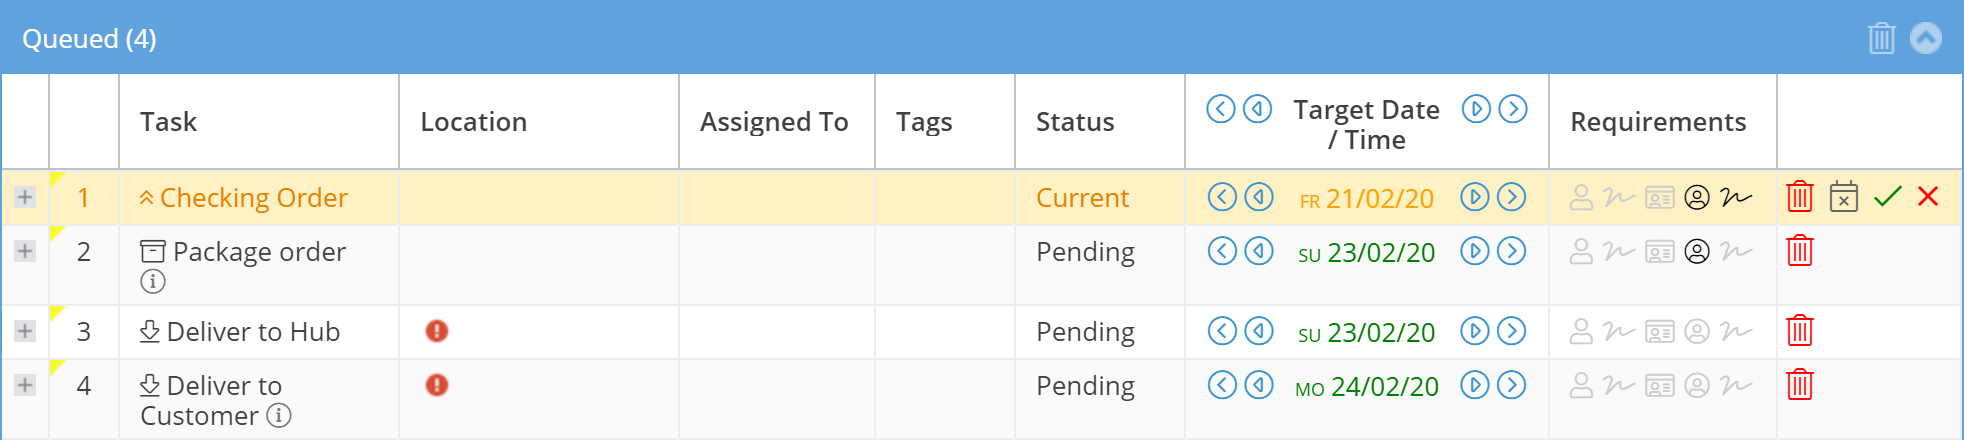Click the calendar cancel icon on row 1
Viewport: 1964px width, 440px height.
click(1843, 197)
